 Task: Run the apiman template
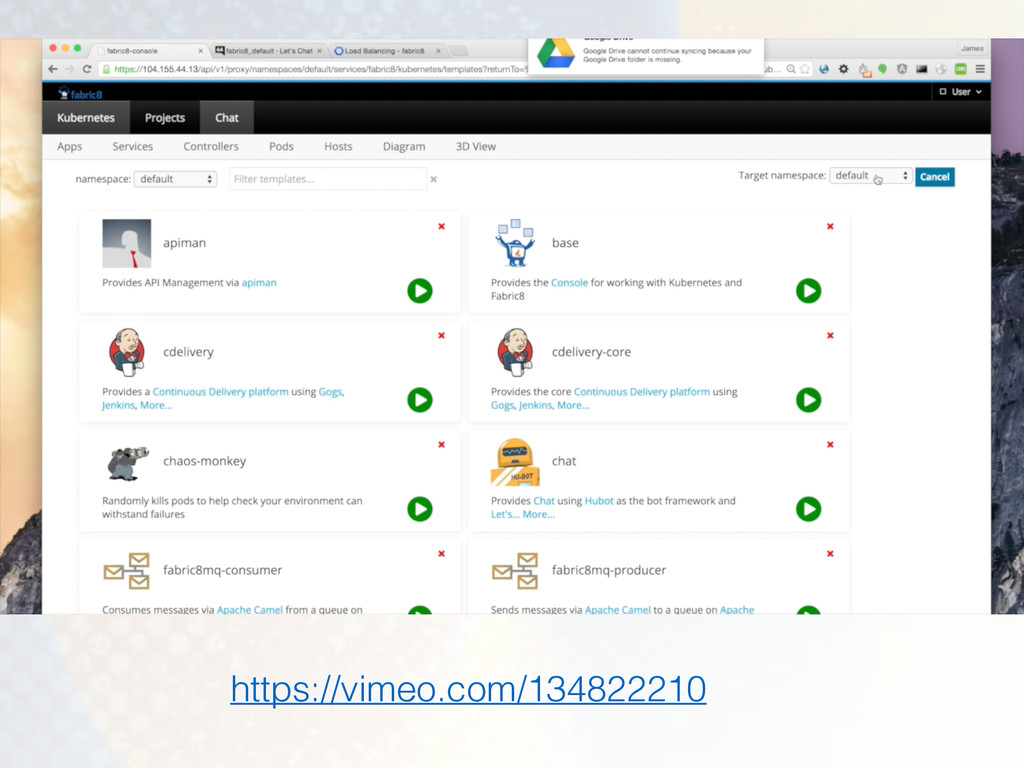tap(420, 291)
